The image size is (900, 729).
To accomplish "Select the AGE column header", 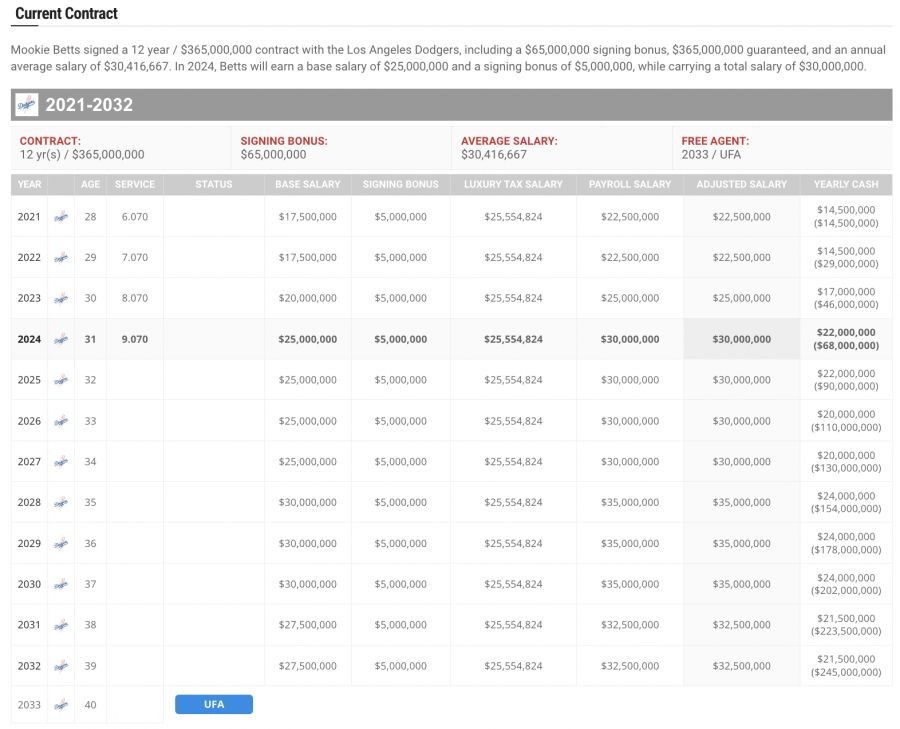I will 90,184.
